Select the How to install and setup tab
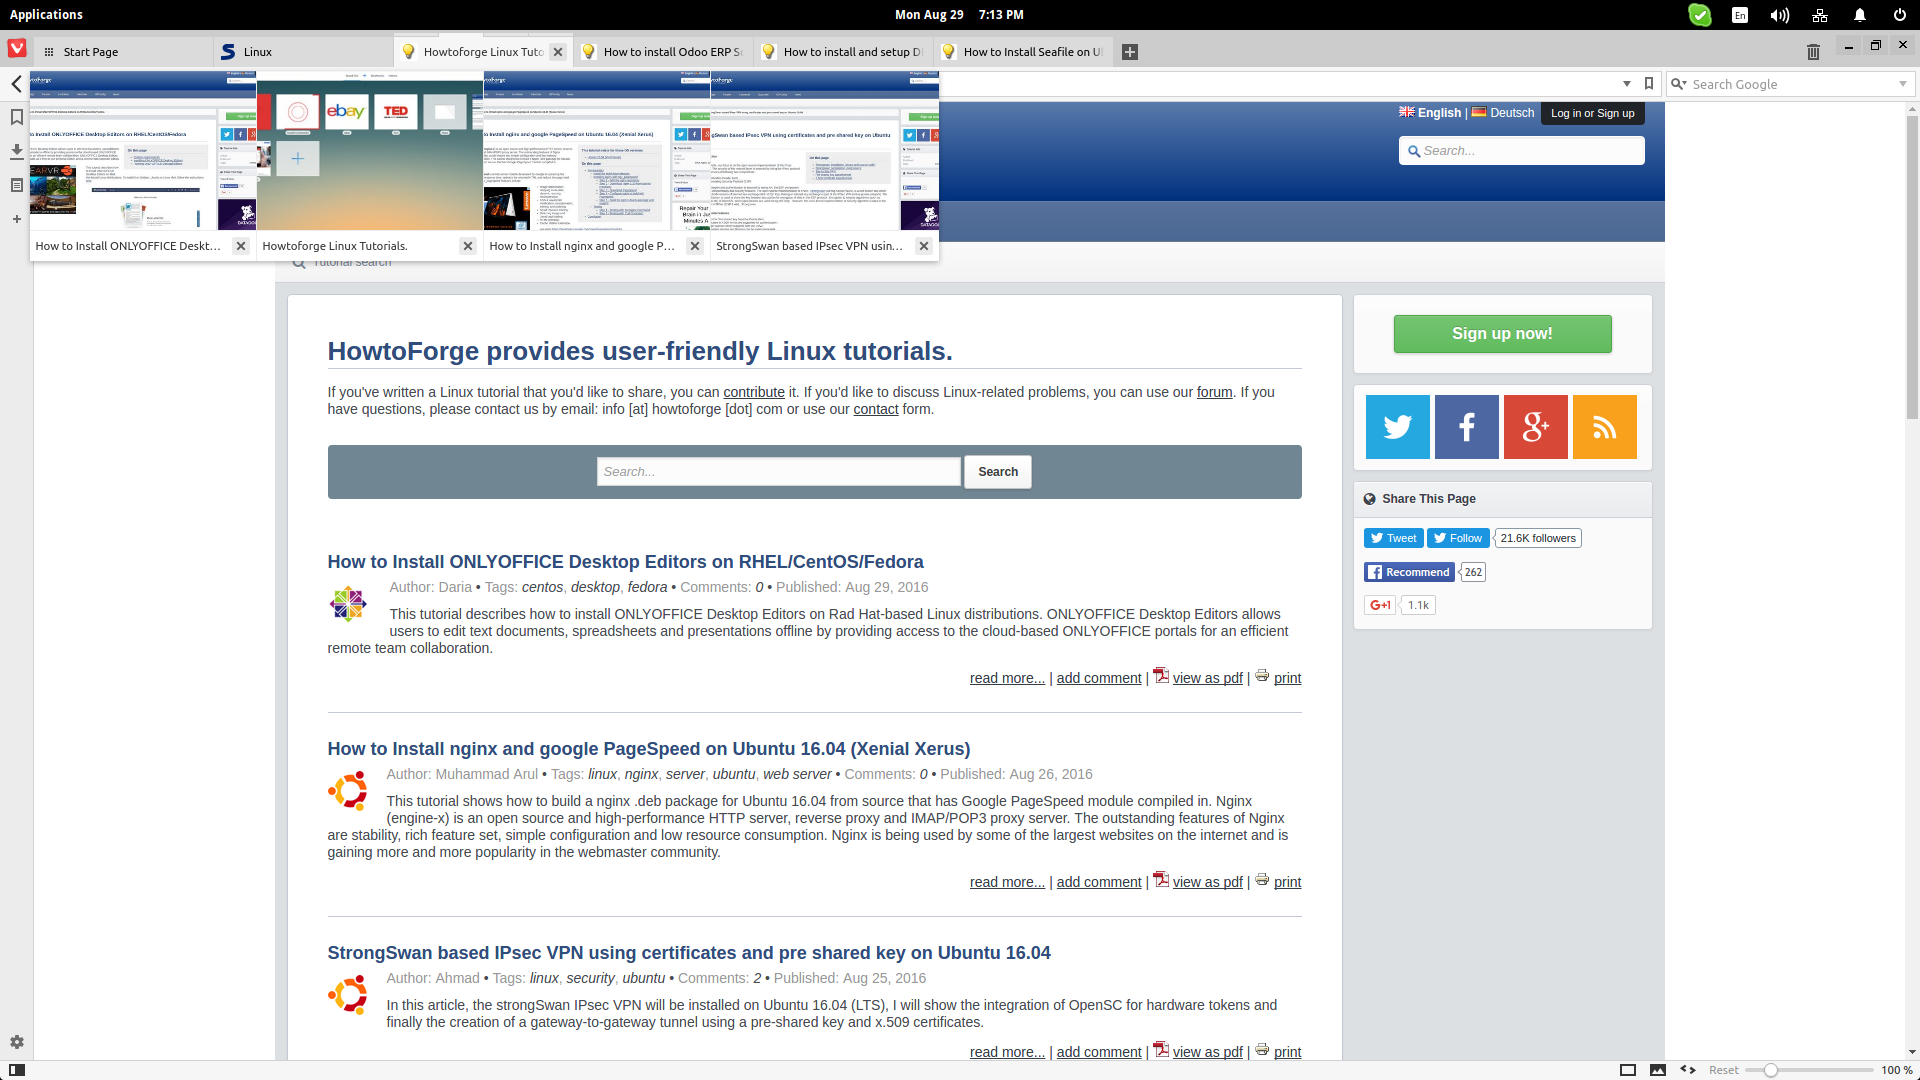 coord(844,52)
